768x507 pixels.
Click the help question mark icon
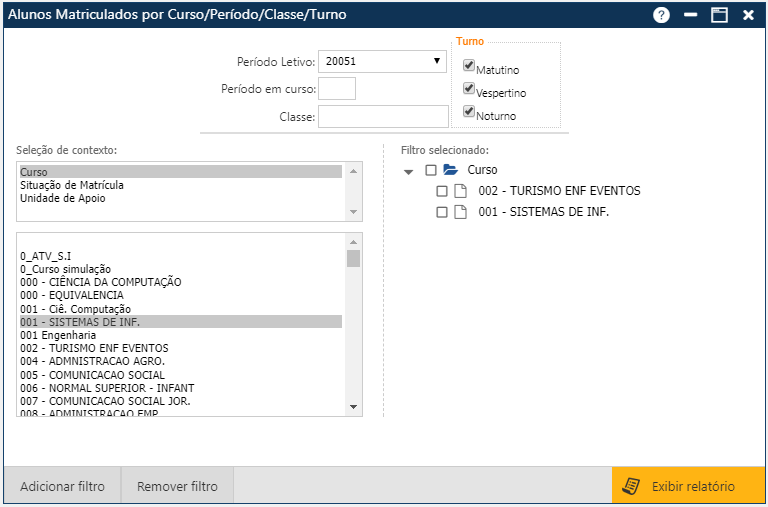[x=661, y=15]
